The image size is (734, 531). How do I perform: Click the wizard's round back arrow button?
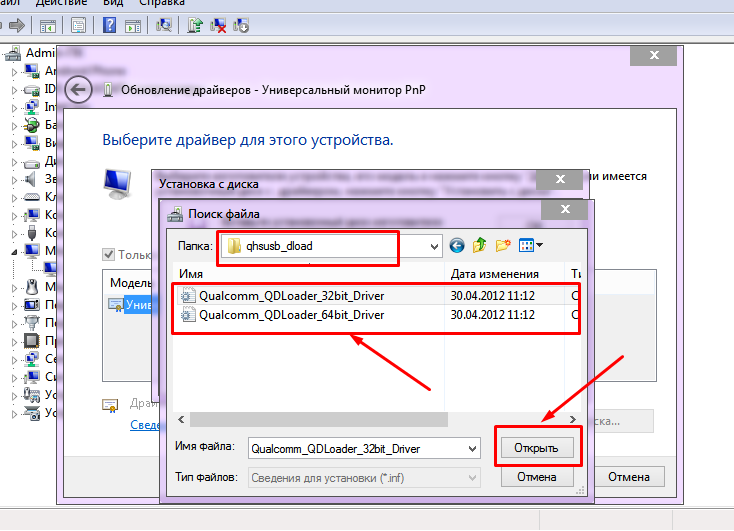click(x=78, y=89)
